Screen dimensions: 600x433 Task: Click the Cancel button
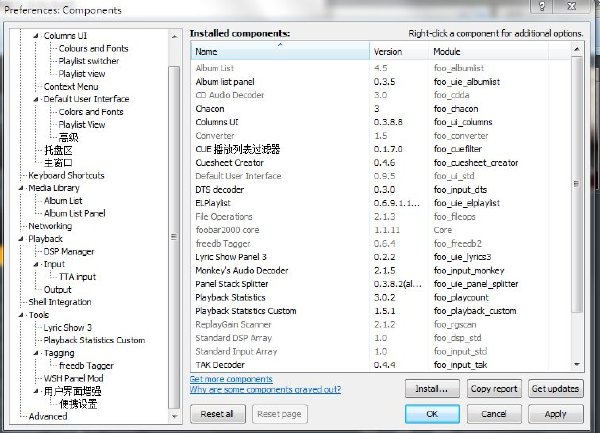click(494, 414)
